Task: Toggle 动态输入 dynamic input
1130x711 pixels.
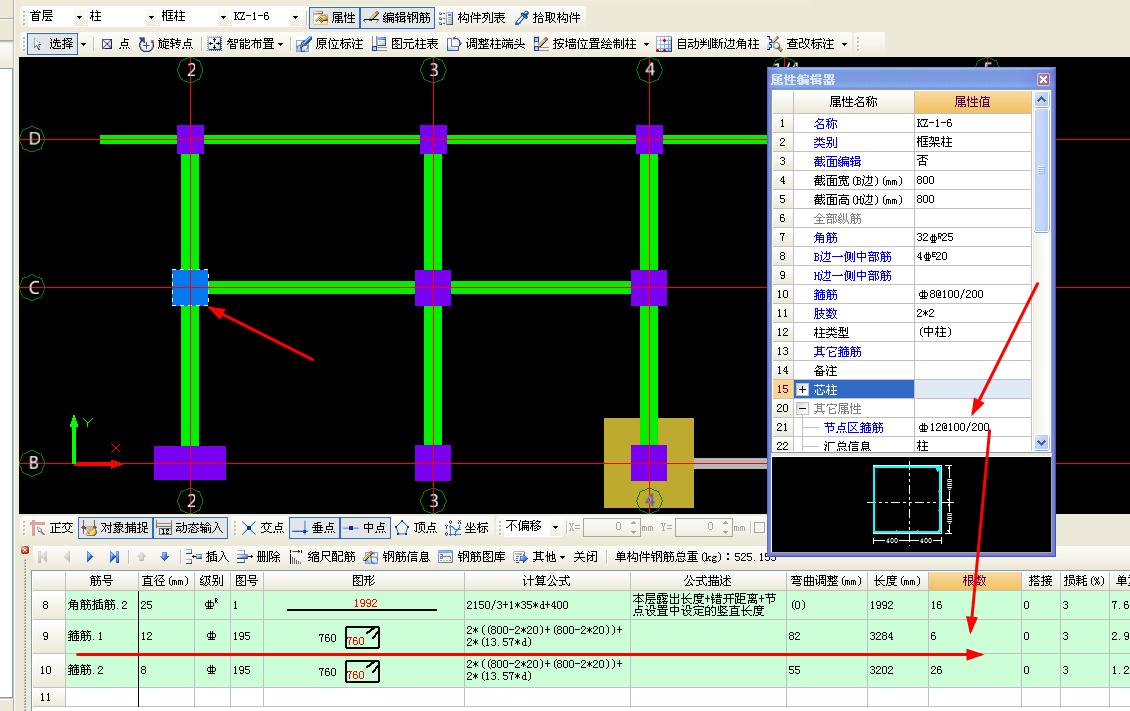Action: (190, 528)
